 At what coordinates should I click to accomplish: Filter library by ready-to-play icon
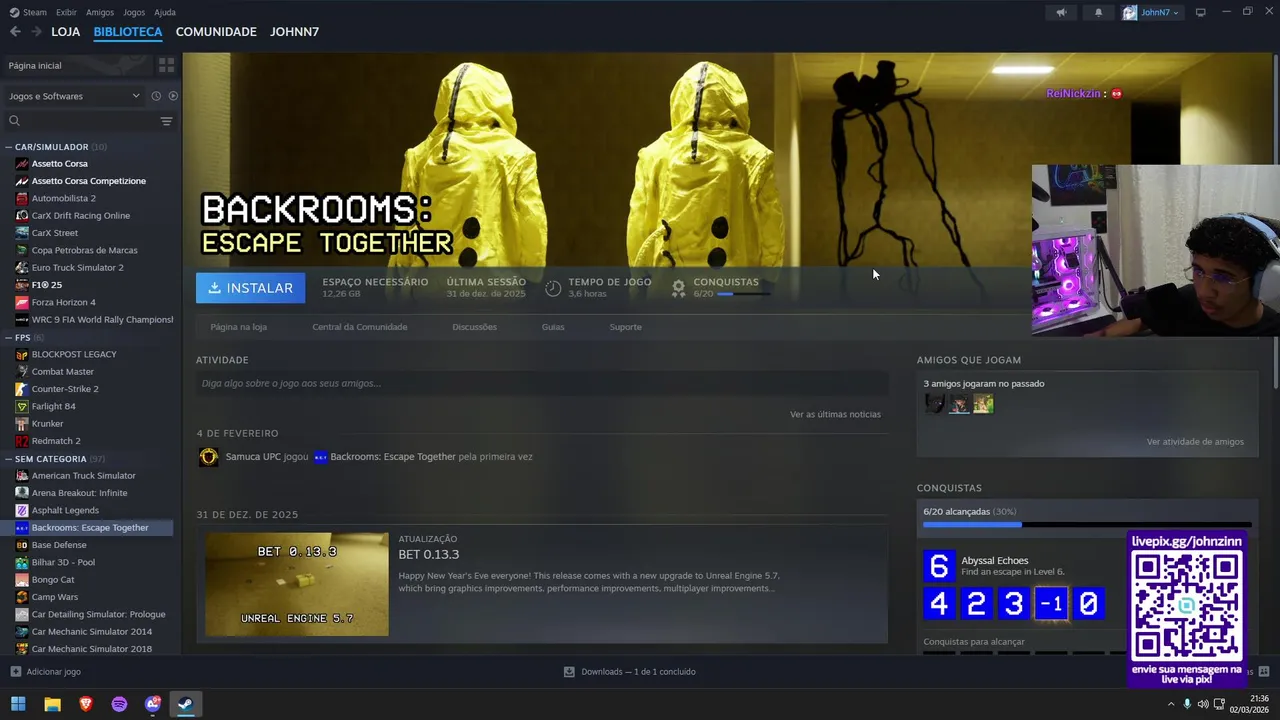[x=173, y=96]
